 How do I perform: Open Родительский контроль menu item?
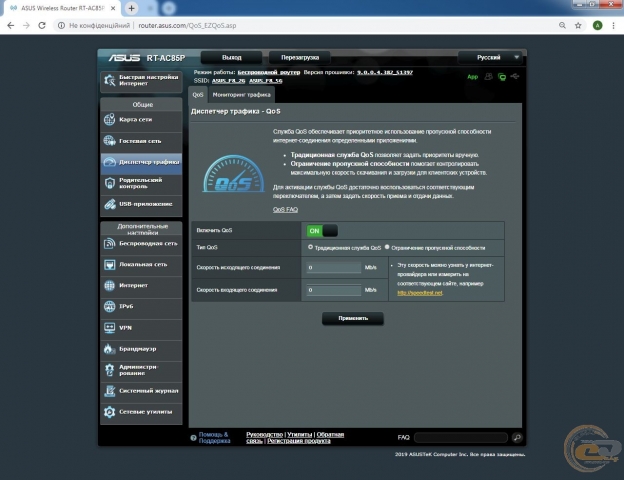click(x=141, y=183)
